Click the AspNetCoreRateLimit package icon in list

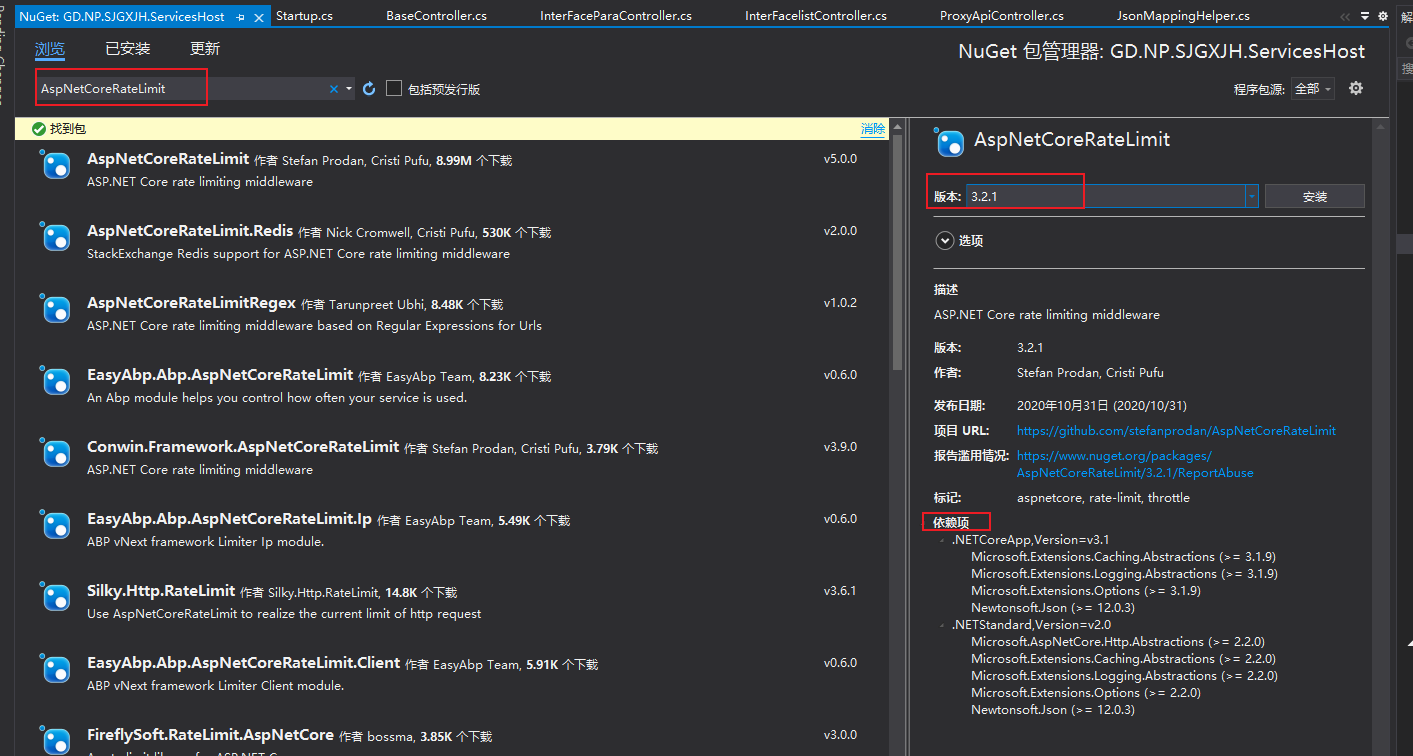pos(57,166)
